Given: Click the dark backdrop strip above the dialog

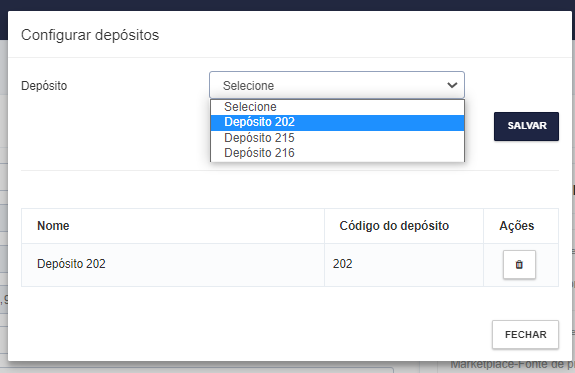Looking at the screenshot, I should (x=288, y=5).
